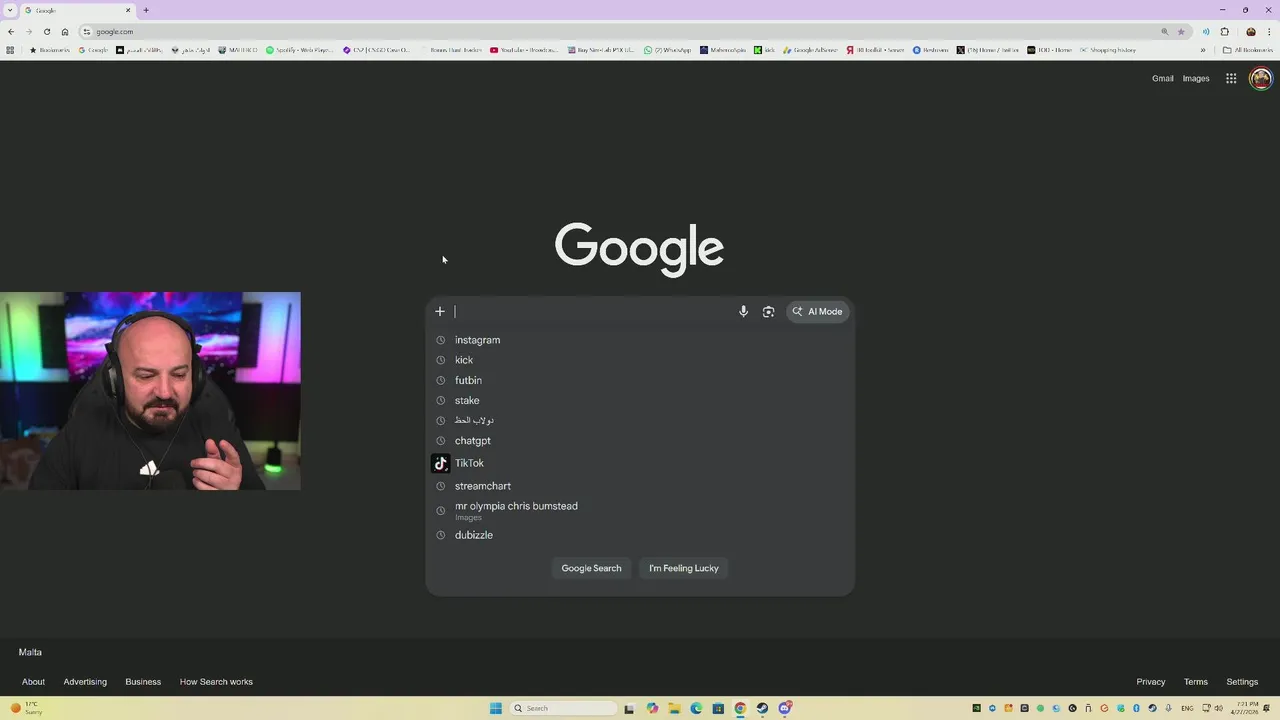Focus the Google search input field
1280x720 pixels.
[593, 311]
